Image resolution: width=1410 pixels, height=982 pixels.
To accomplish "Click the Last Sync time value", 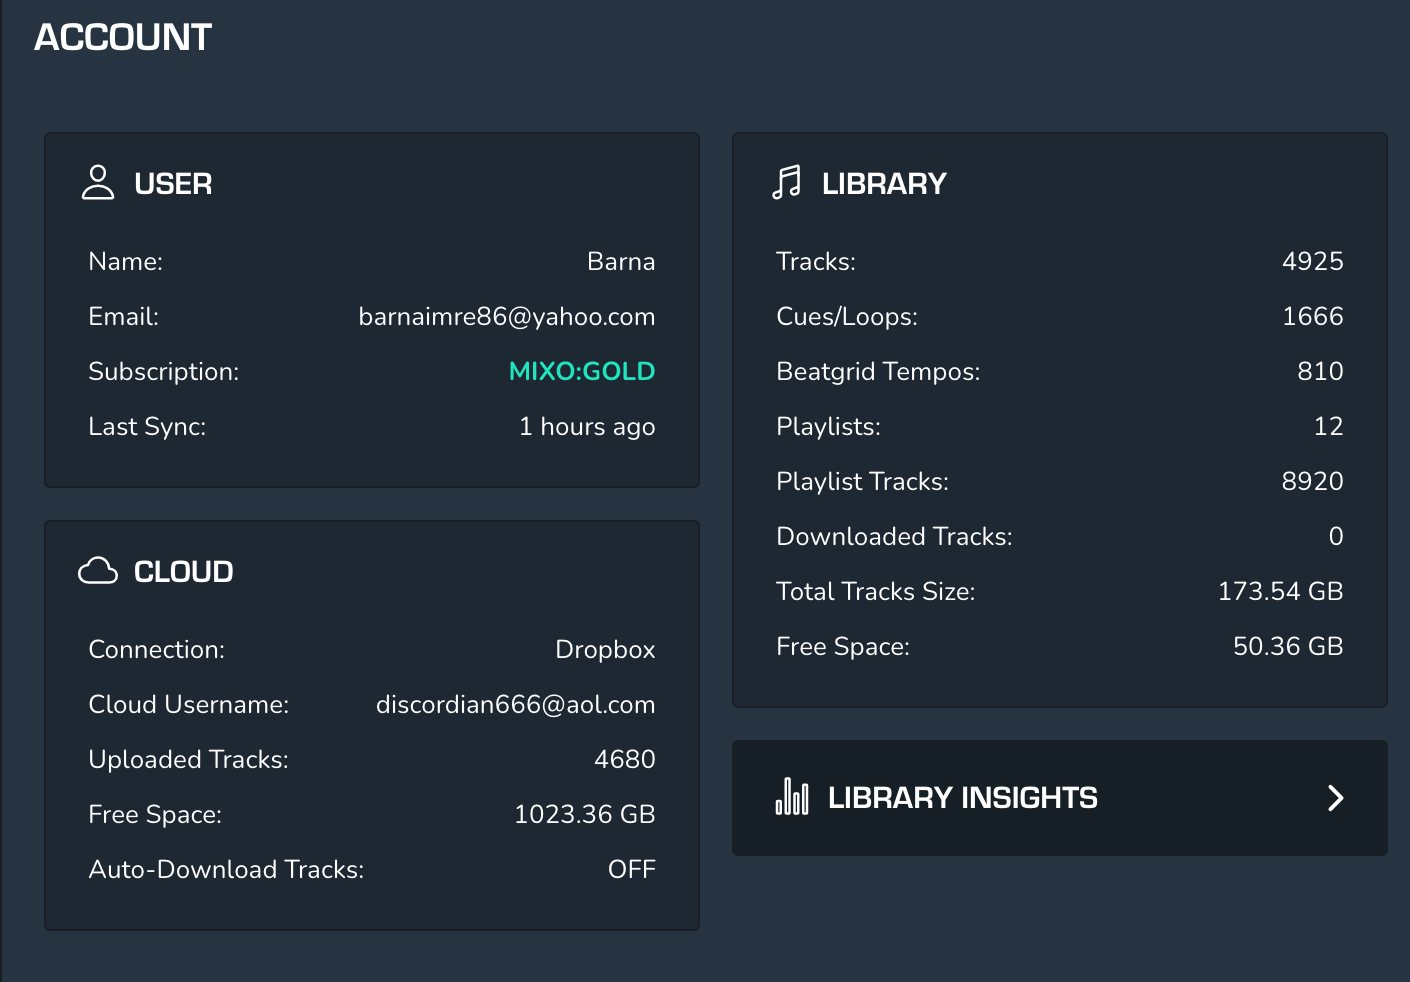I will (587, 426).
